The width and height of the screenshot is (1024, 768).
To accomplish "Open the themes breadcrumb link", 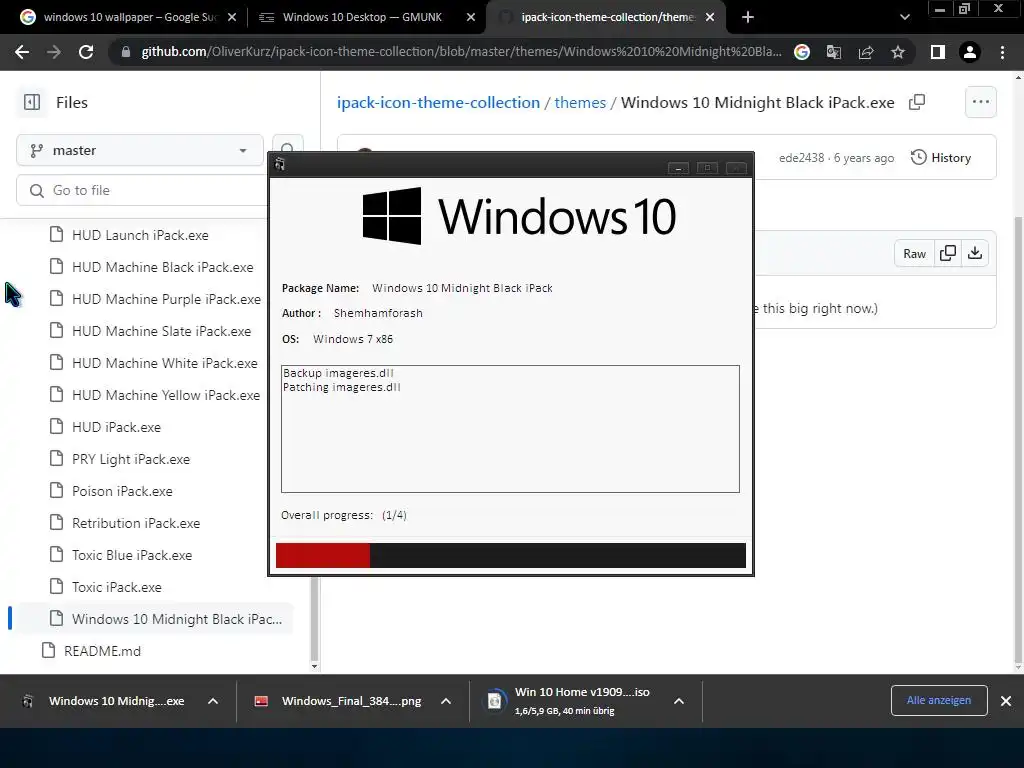I will (x=580, y=103).
